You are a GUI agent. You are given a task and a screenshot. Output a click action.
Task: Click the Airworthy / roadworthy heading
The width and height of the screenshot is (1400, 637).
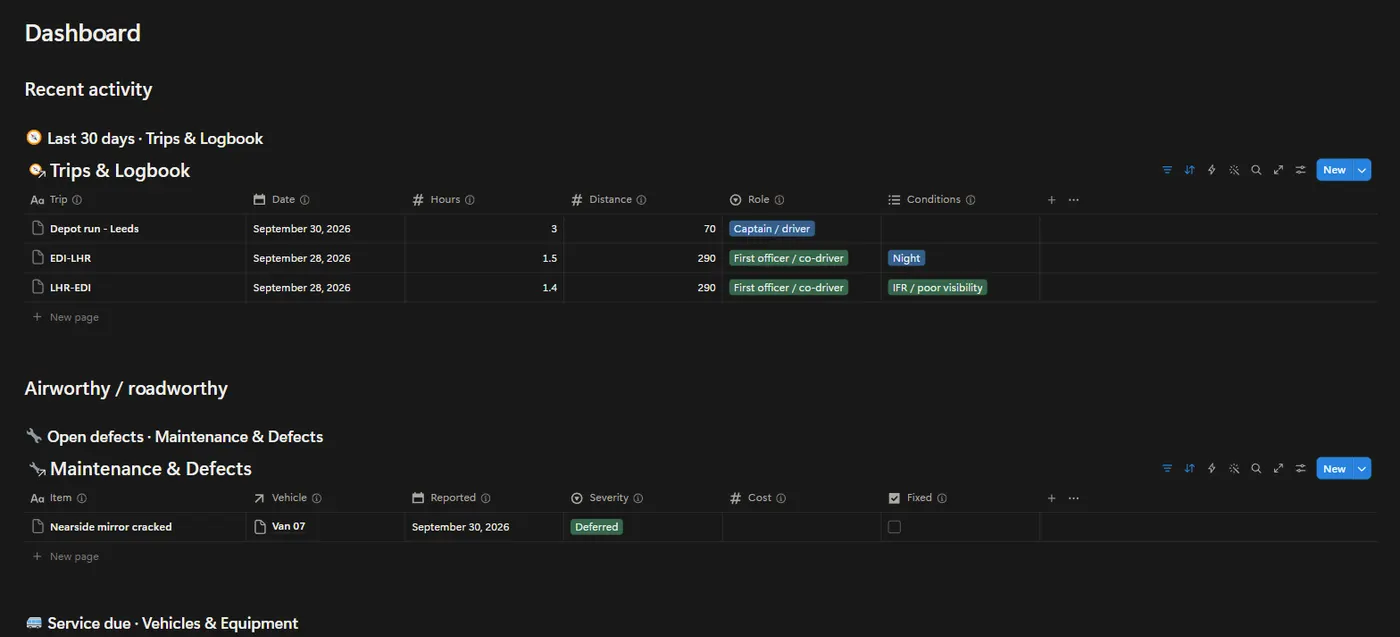(x=126, y=389)
